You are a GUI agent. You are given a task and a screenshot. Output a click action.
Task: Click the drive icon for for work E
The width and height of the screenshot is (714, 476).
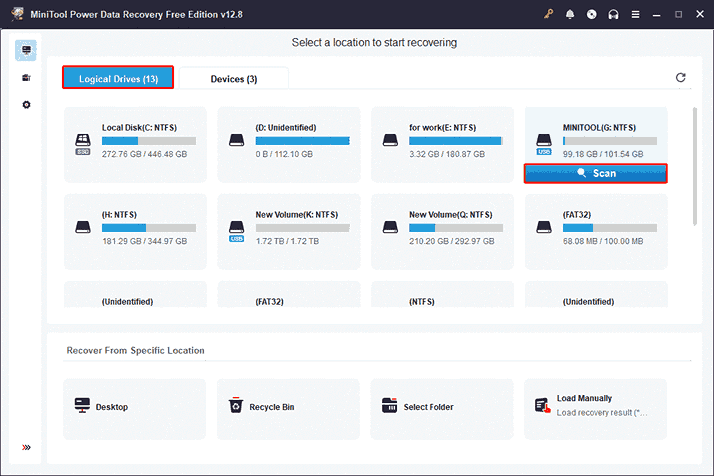tap(390, 140)
